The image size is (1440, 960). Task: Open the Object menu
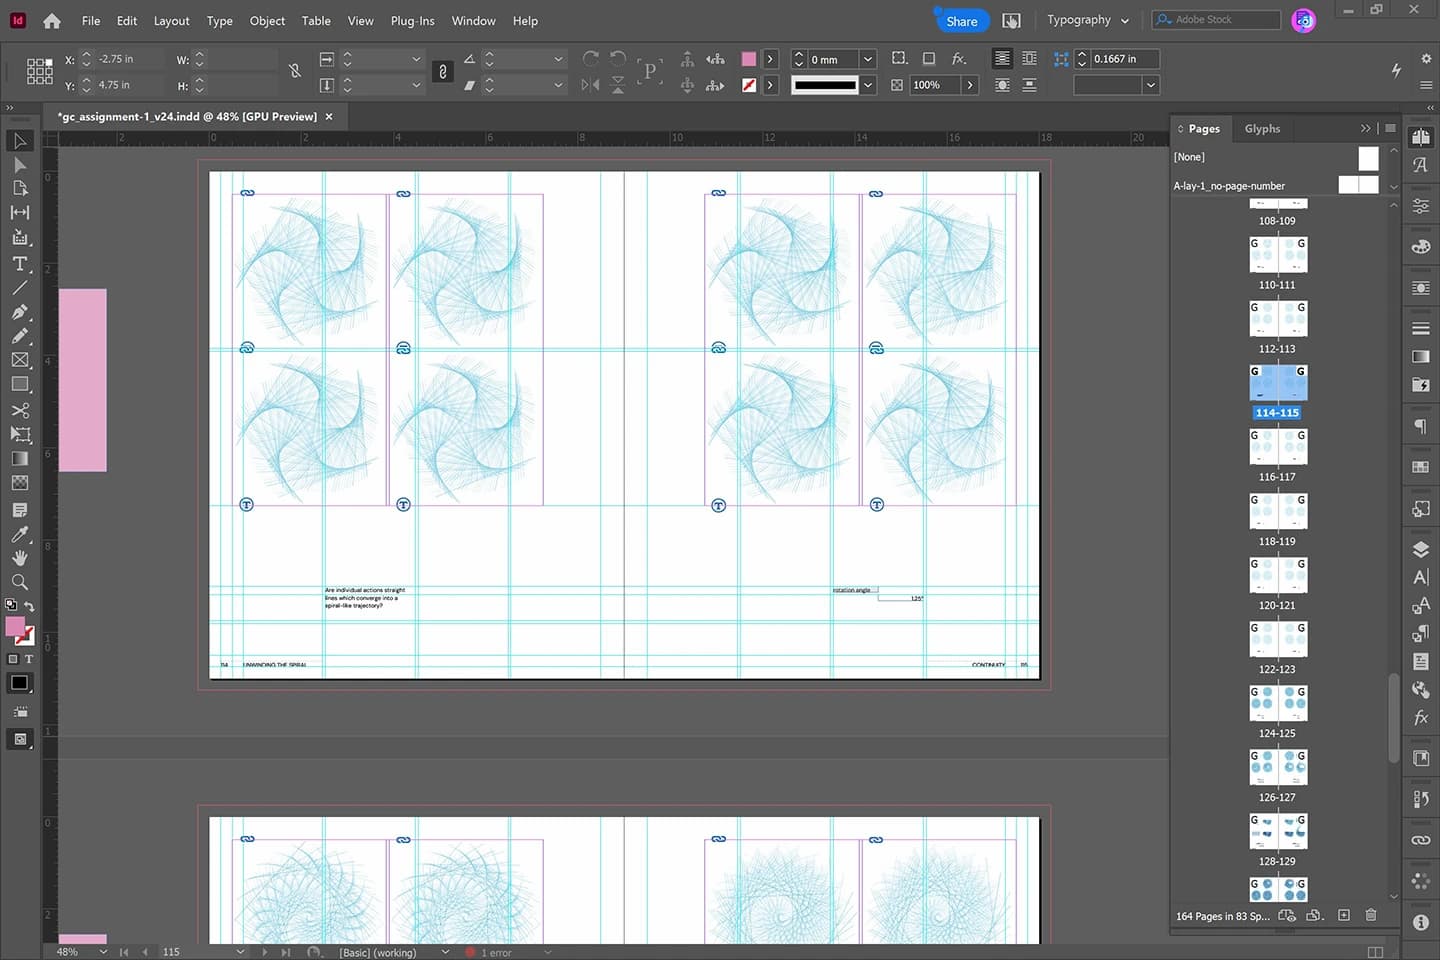pyautogui.click(x=267, y=21)
